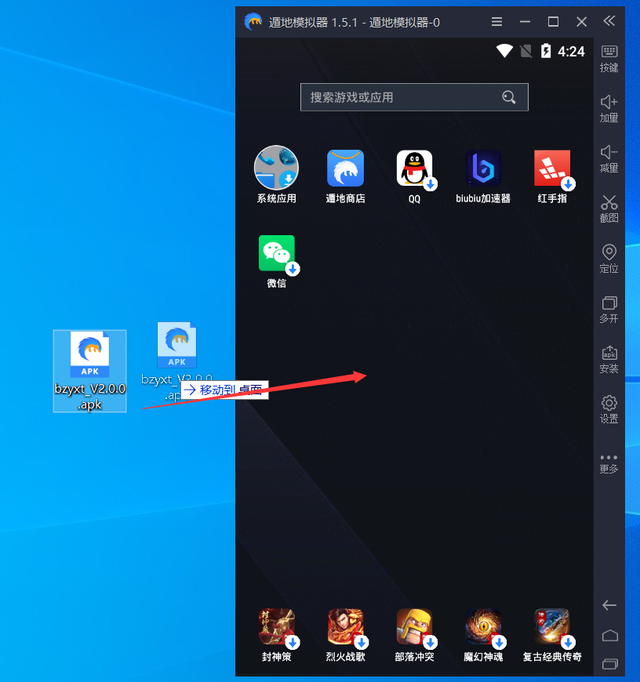Click the emulator logo in title bar
The image size is (640, 682).
point(253,21)
